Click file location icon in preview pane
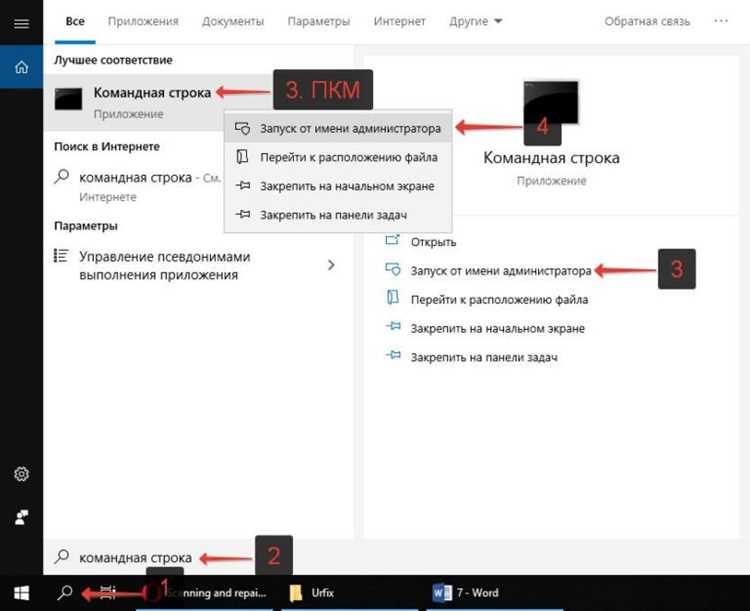The image size is (750, 611). point(393,298)
